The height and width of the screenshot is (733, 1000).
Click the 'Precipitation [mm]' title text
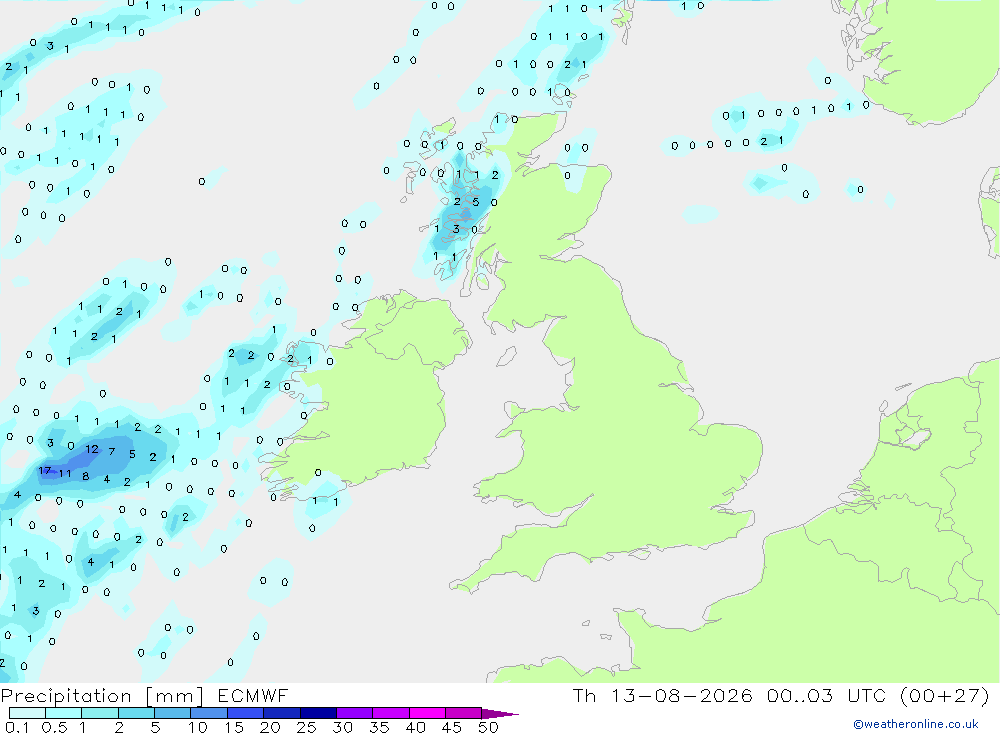(102, 696)
